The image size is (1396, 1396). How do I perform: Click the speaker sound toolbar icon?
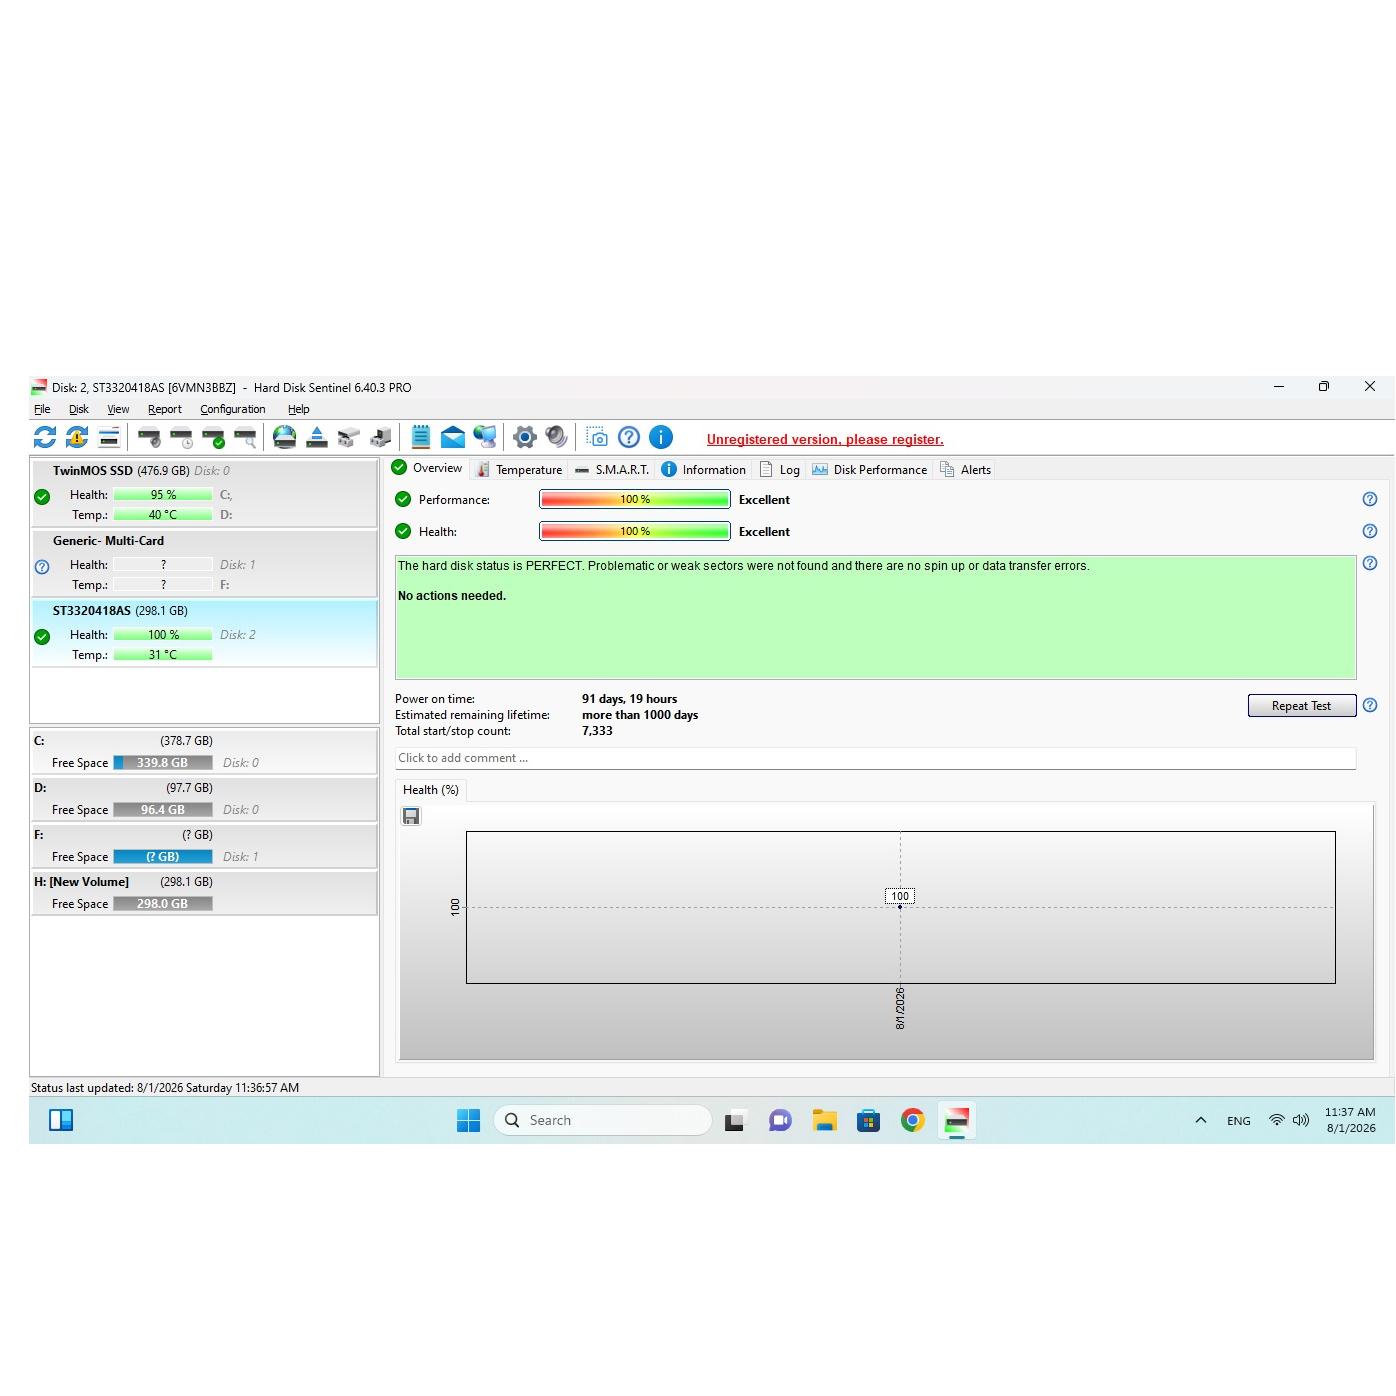(557, 437)
